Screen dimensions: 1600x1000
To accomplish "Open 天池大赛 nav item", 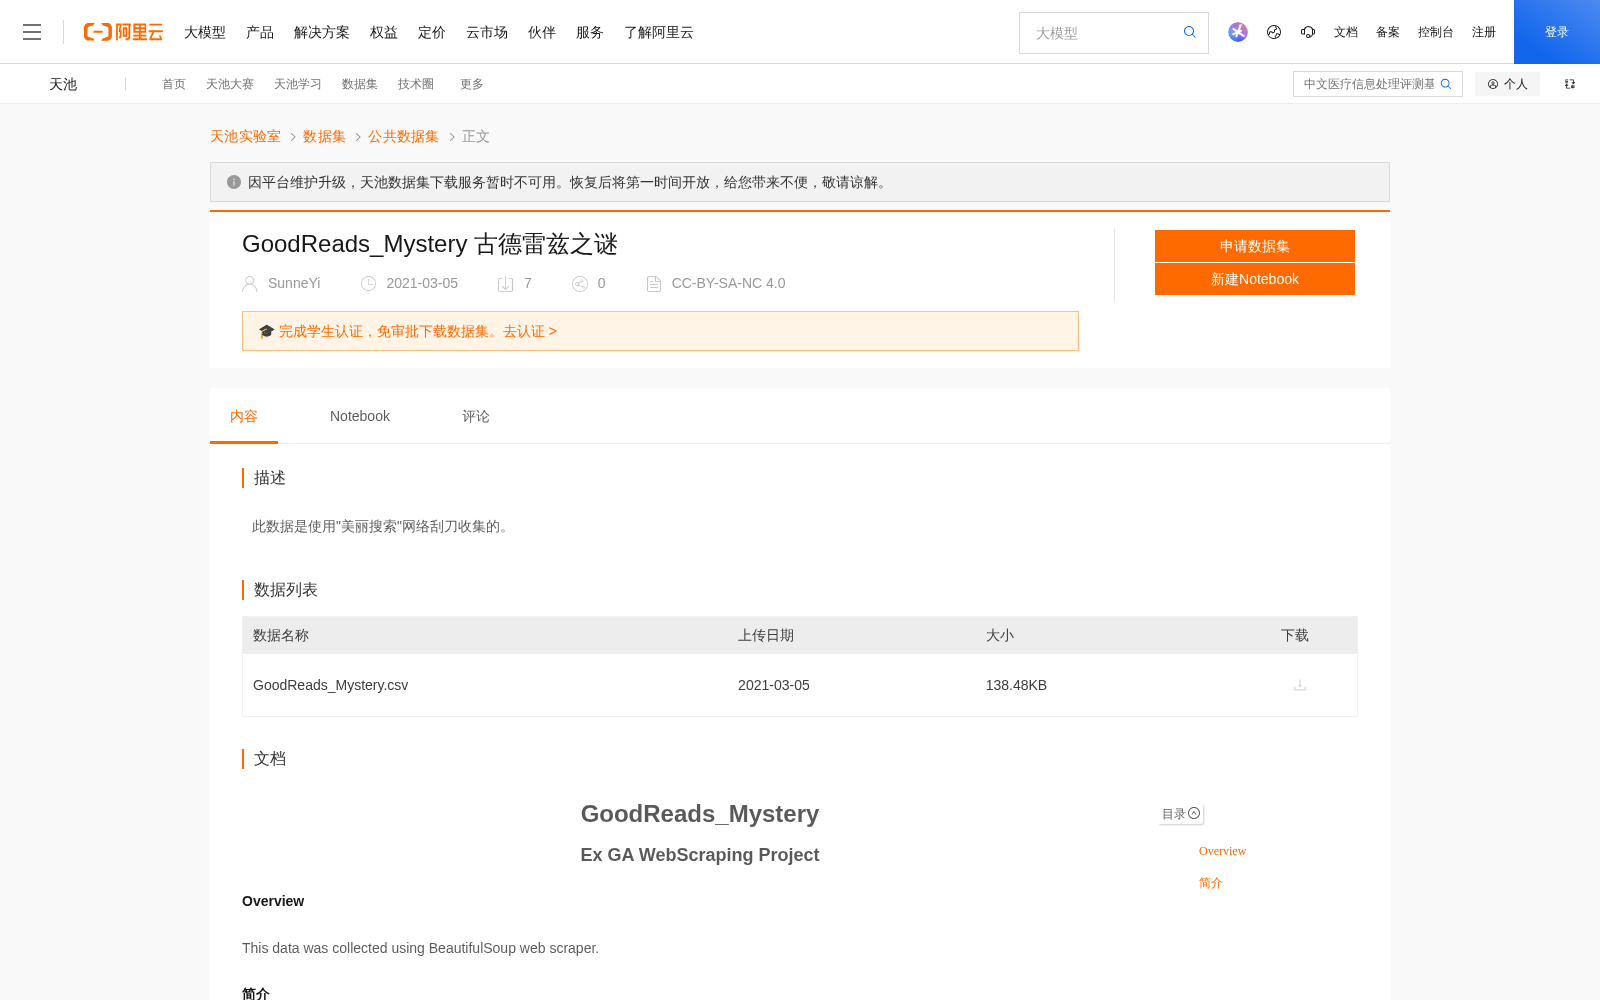I will click(230, 84).
